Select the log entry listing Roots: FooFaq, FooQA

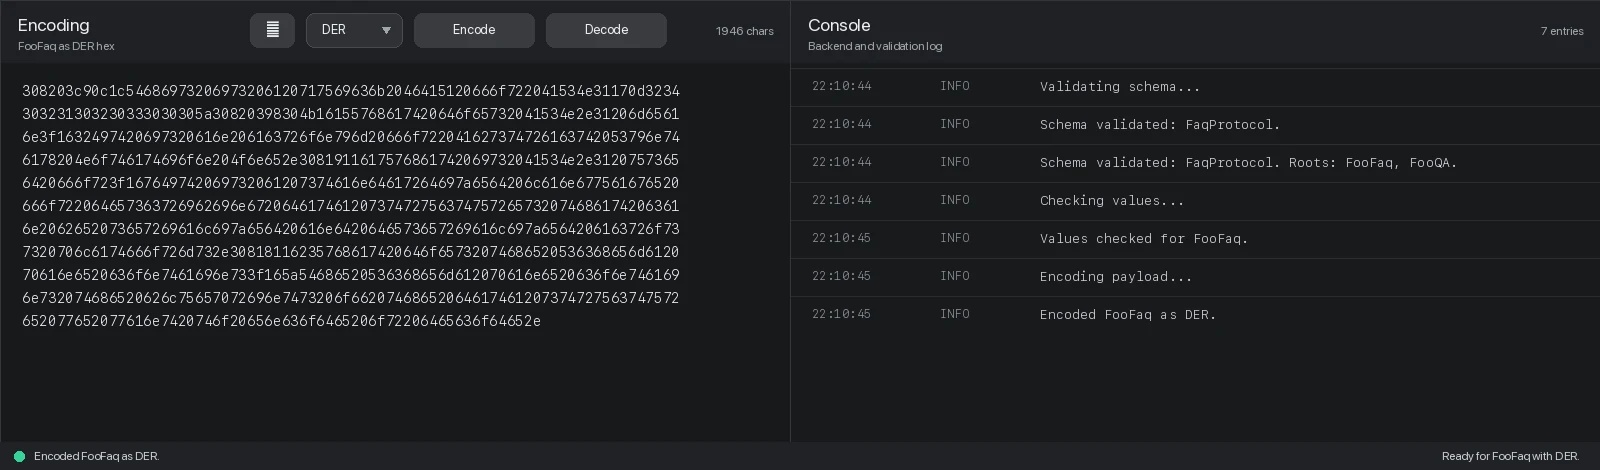pyautogui.click(x=1195, y=163)
